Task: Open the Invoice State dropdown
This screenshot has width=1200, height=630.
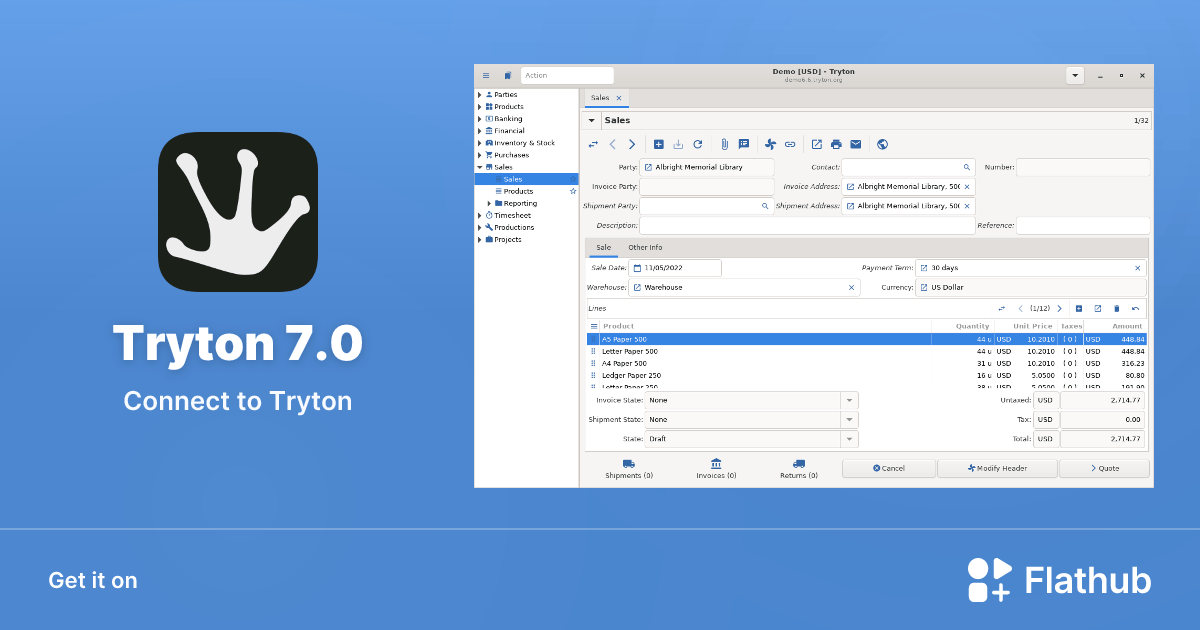Action: [850, 400]
